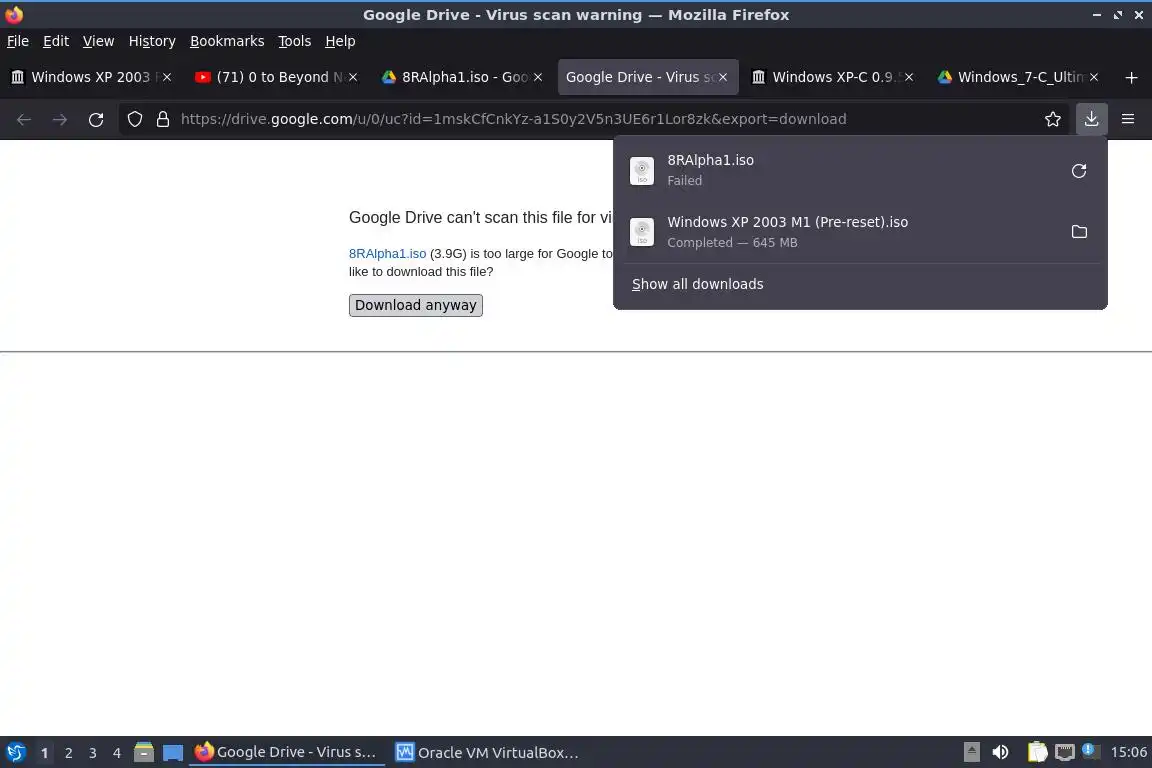The width and height of the screenshot is (1152, 768).
Task: Open the update notification tray icon
Action: 1091,751
